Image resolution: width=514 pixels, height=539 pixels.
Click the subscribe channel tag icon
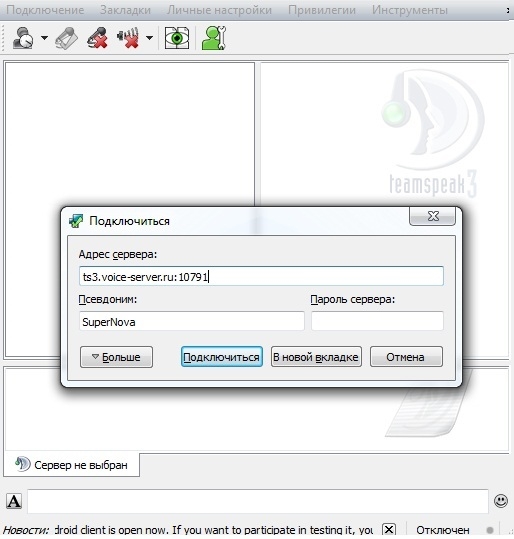pos(66,38)
